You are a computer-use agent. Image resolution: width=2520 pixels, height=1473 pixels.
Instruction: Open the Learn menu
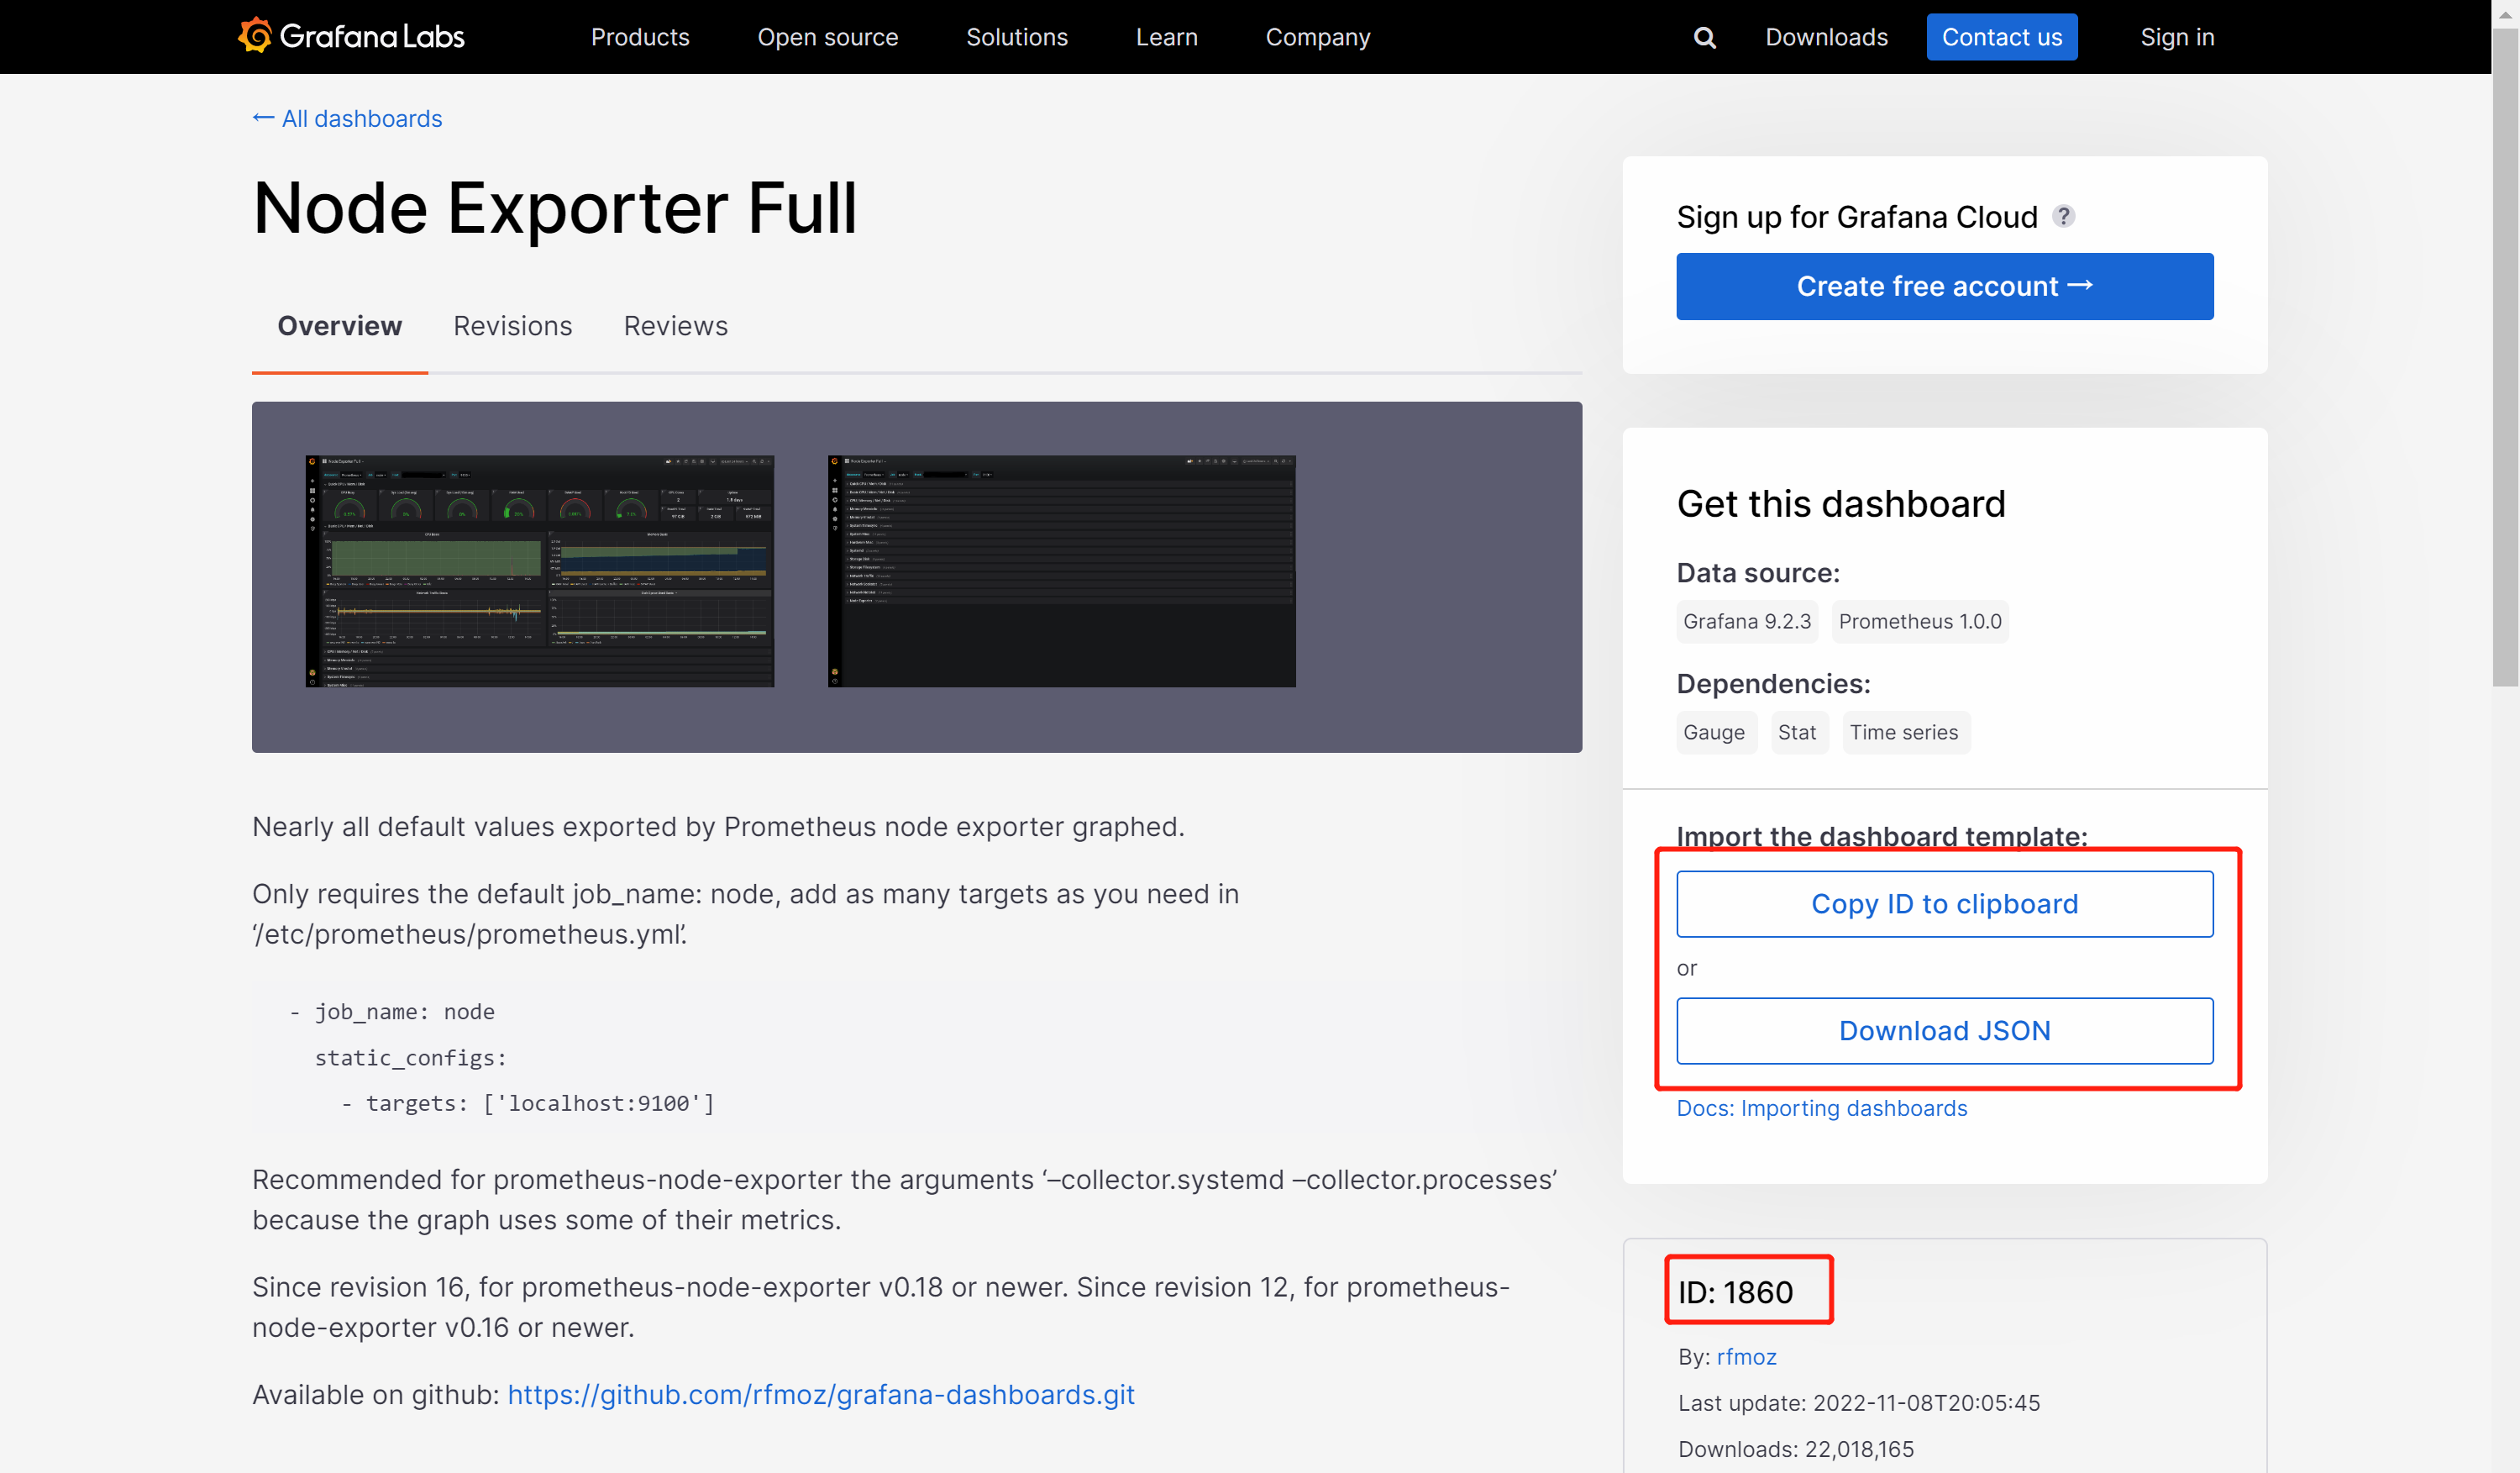pyautogui.click(x=1166, y=37)
